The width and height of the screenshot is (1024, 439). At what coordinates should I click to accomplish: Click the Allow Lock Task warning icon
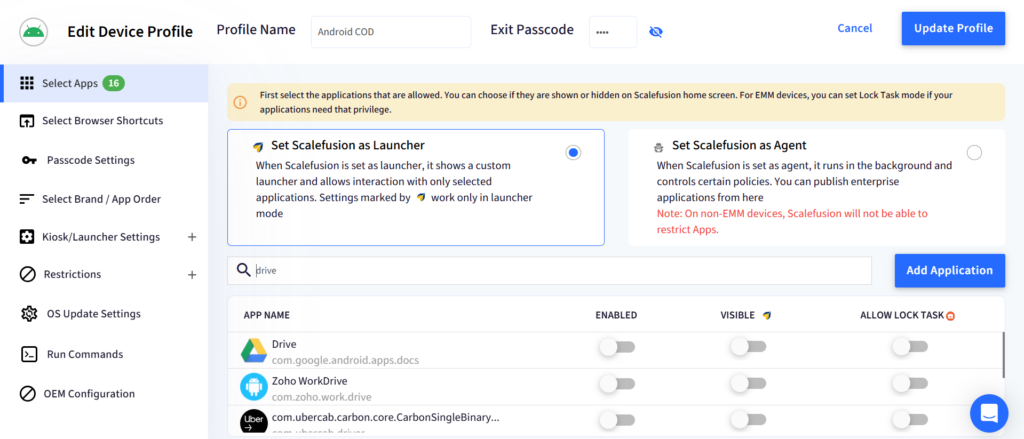(951, 316)
